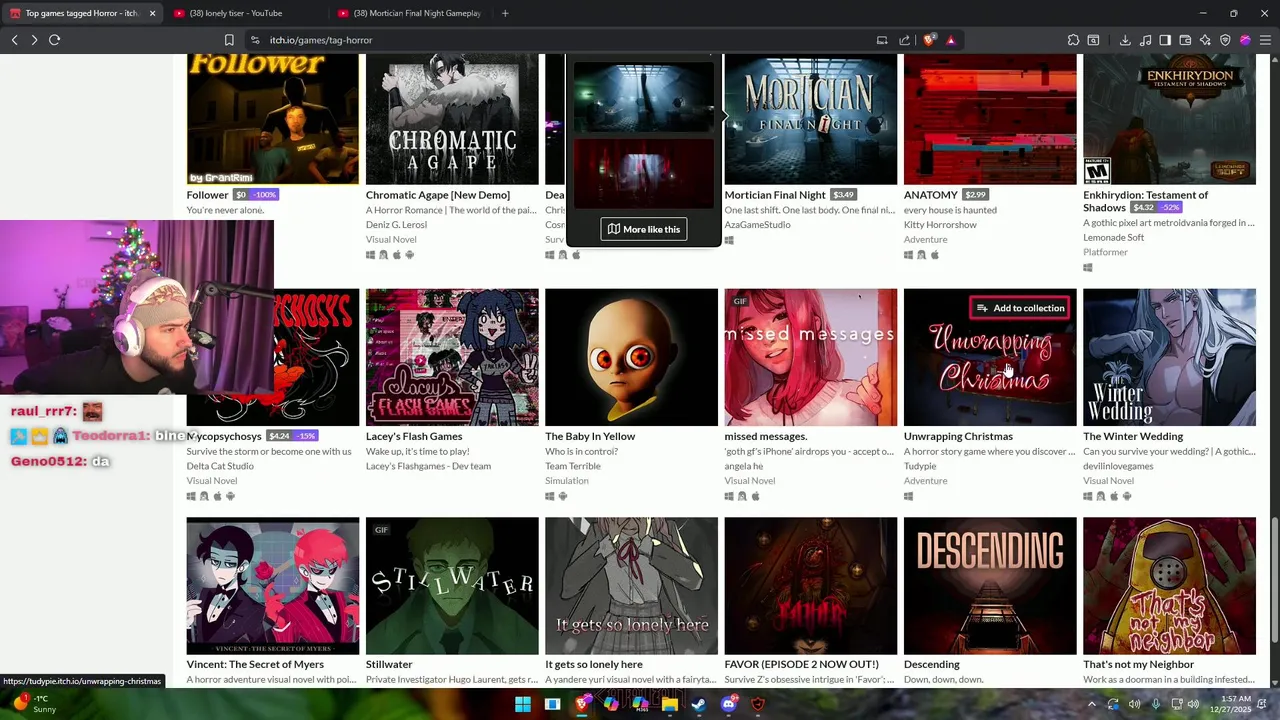Open author devilinlovegames link
Image resolution: width=1280 pixels, height=720 pixels.
1117,466
